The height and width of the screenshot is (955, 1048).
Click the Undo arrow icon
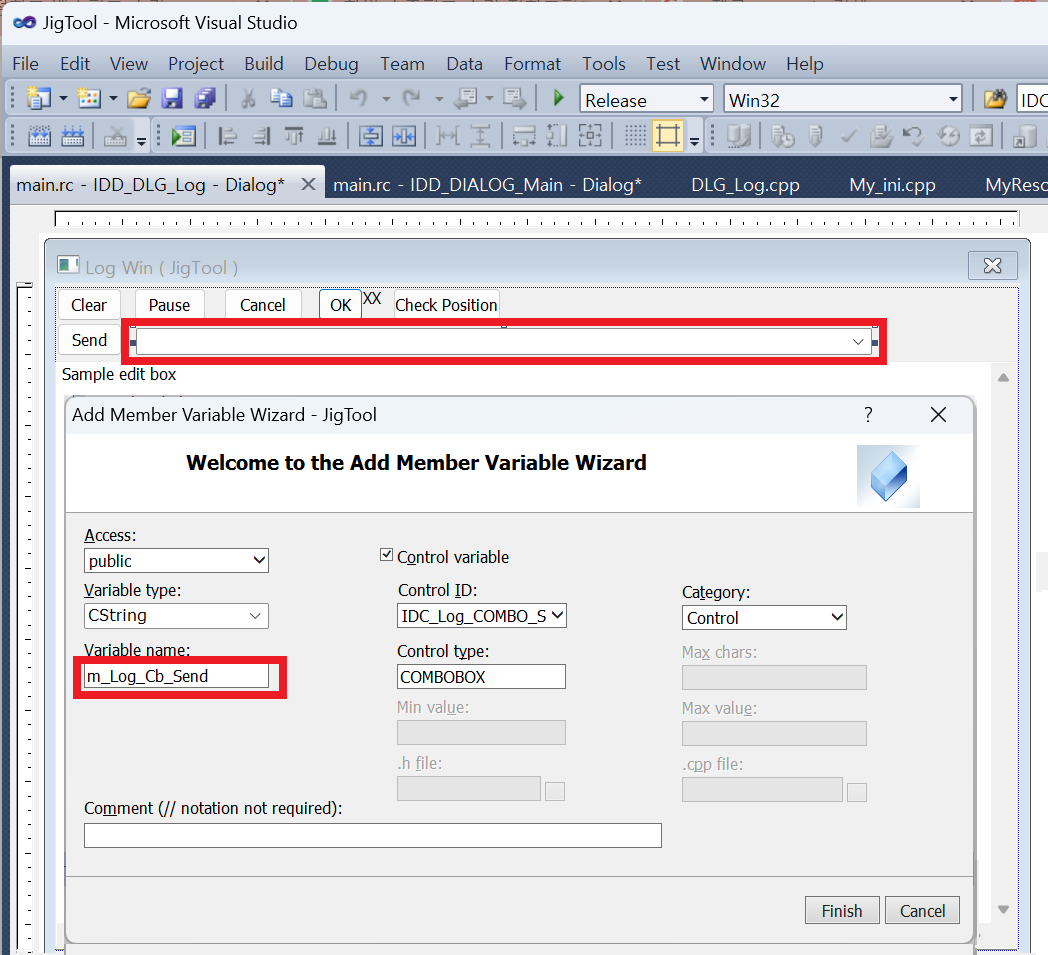(359, 99)
